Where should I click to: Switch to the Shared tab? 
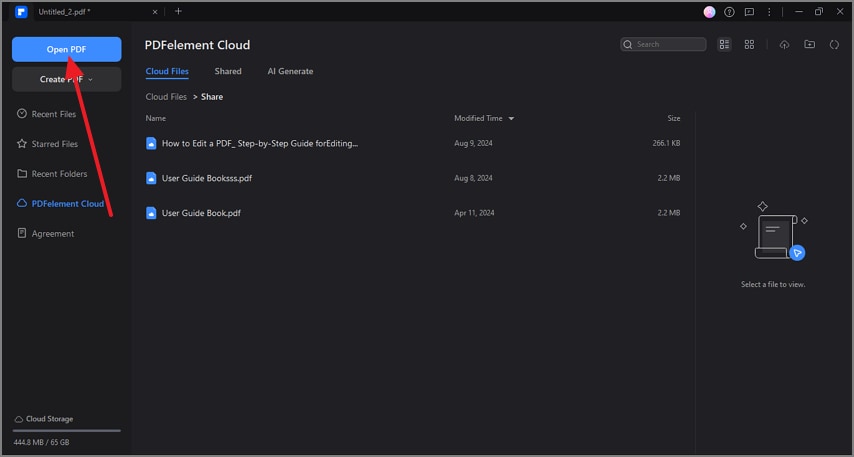[x=228, y=71]
